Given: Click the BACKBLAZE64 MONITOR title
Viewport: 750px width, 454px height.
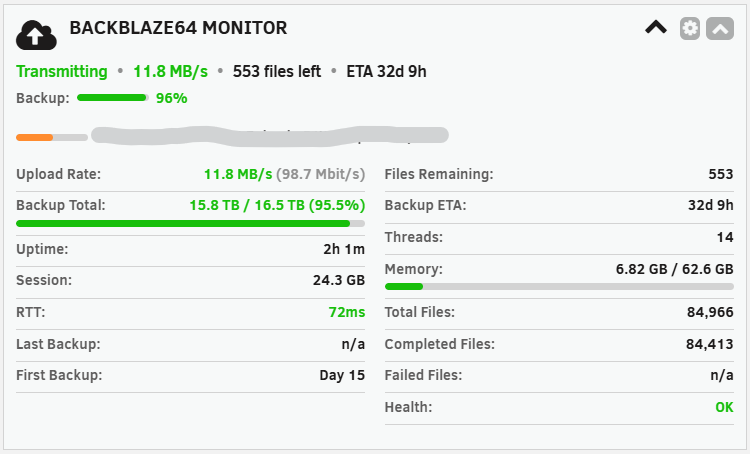Looking at the screenshot, I should [178, 28].
